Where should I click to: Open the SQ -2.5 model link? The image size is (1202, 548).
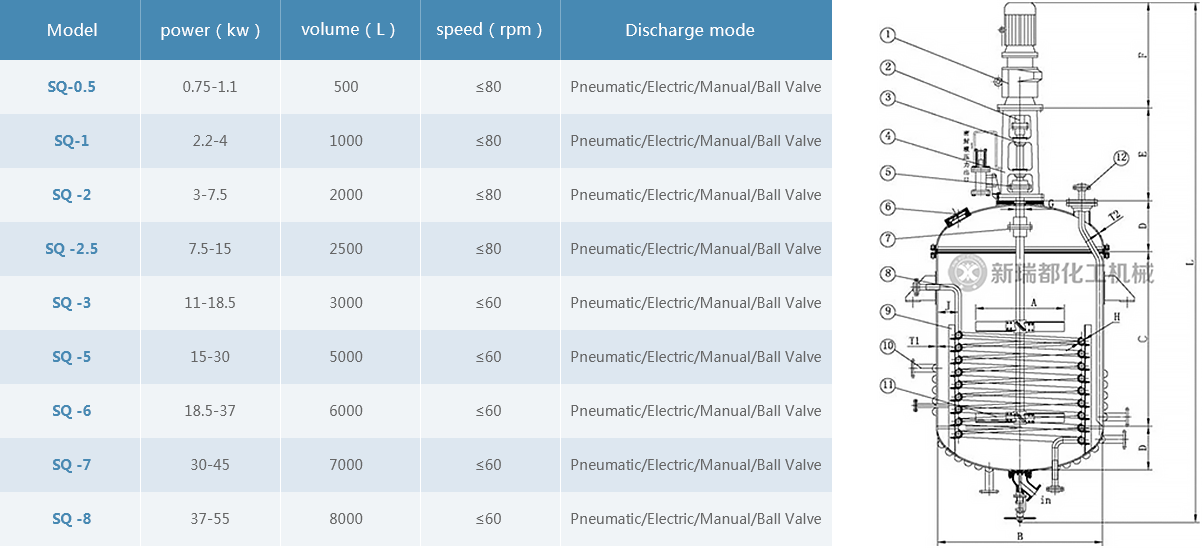(x=72, y=249)
